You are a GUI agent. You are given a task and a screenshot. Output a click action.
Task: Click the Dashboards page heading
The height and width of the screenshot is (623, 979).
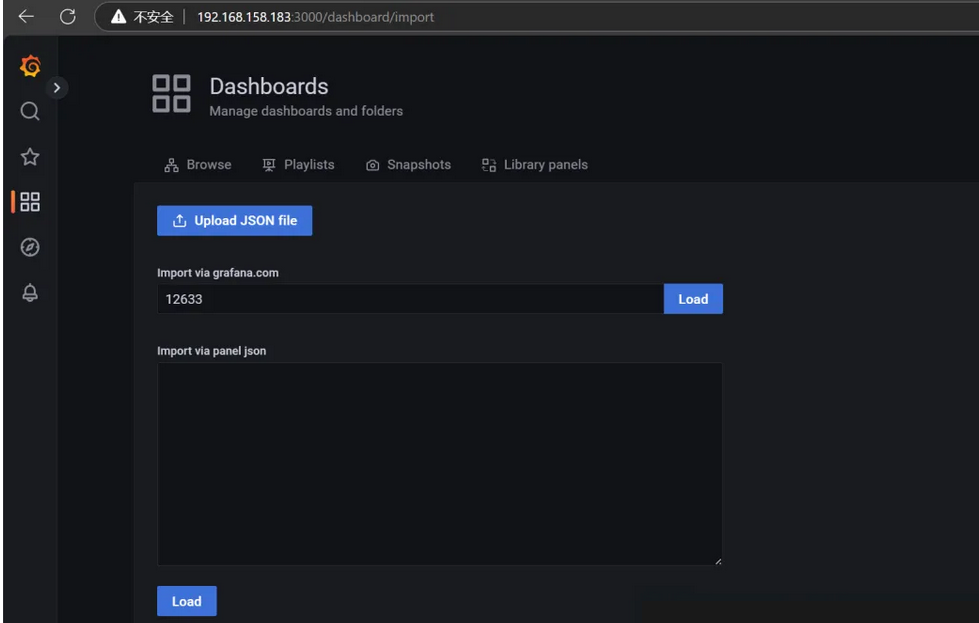[x=269, y=86]
